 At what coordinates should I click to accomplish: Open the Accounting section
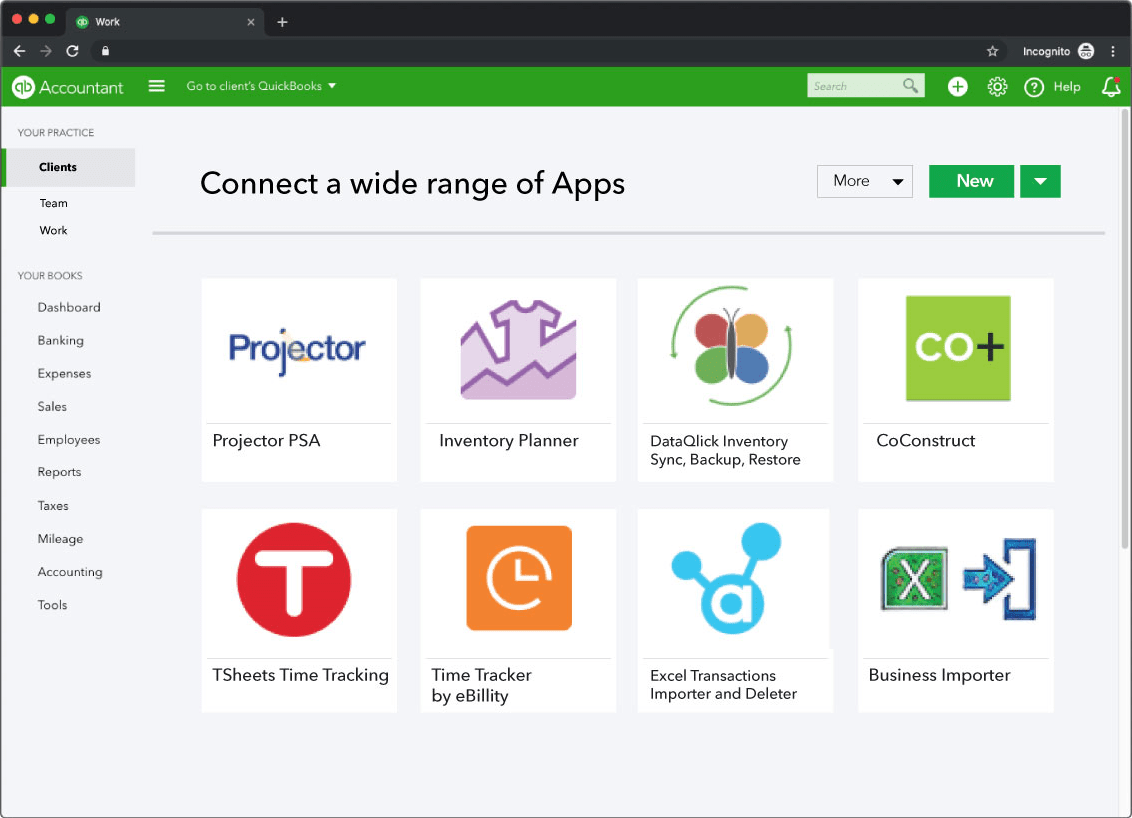[x=70, y=572]
